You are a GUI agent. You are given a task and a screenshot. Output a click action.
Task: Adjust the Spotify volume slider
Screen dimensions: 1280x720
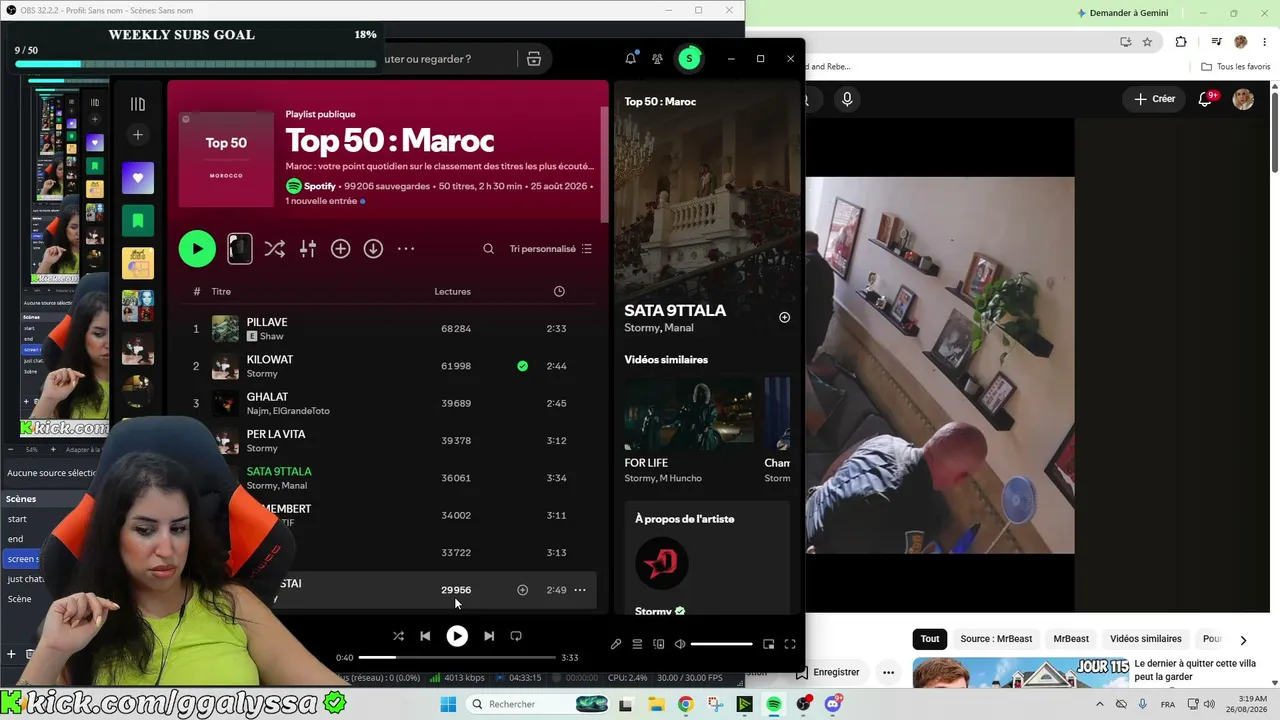click(x=721, y=645)
